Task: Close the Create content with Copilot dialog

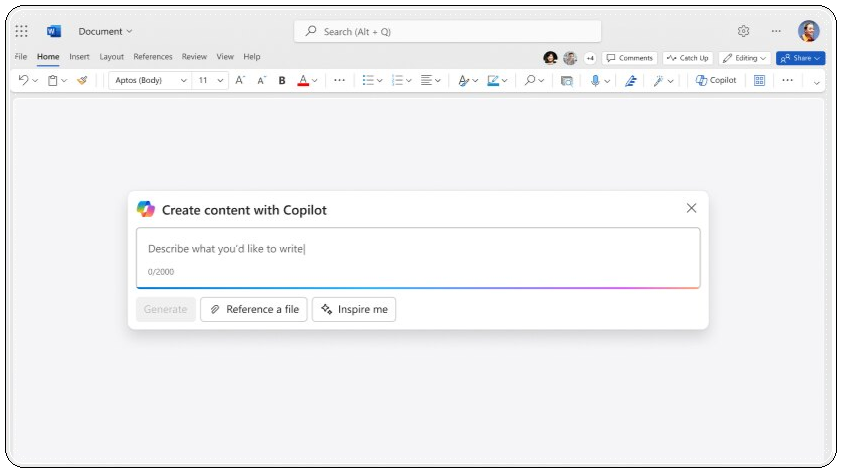Action: [x=691, y=208]
